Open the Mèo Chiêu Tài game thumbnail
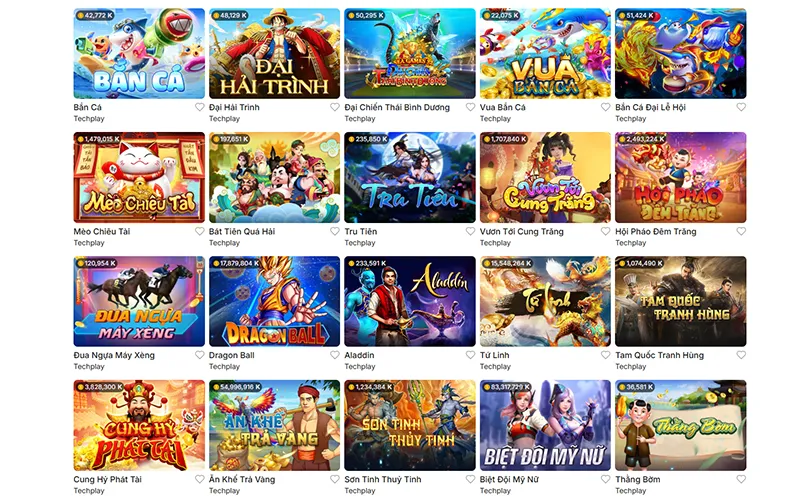This screenshot has height=500, width=800. [139, 178]
